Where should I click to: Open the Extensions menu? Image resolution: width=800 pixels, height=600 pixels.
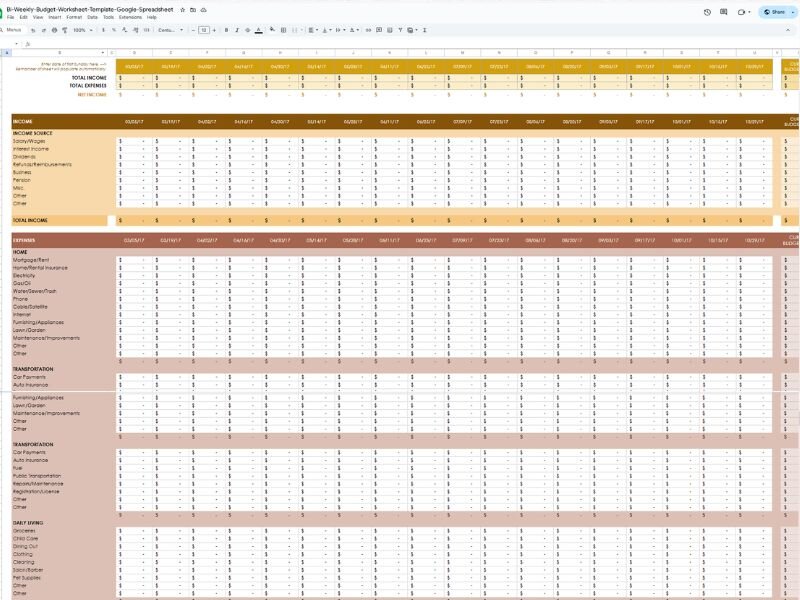click(x=130, y=17)
